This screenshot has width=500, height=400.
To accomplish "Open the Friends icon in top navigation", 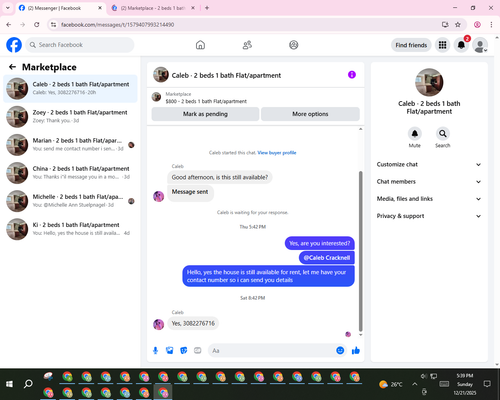I will tap(247, 45).
